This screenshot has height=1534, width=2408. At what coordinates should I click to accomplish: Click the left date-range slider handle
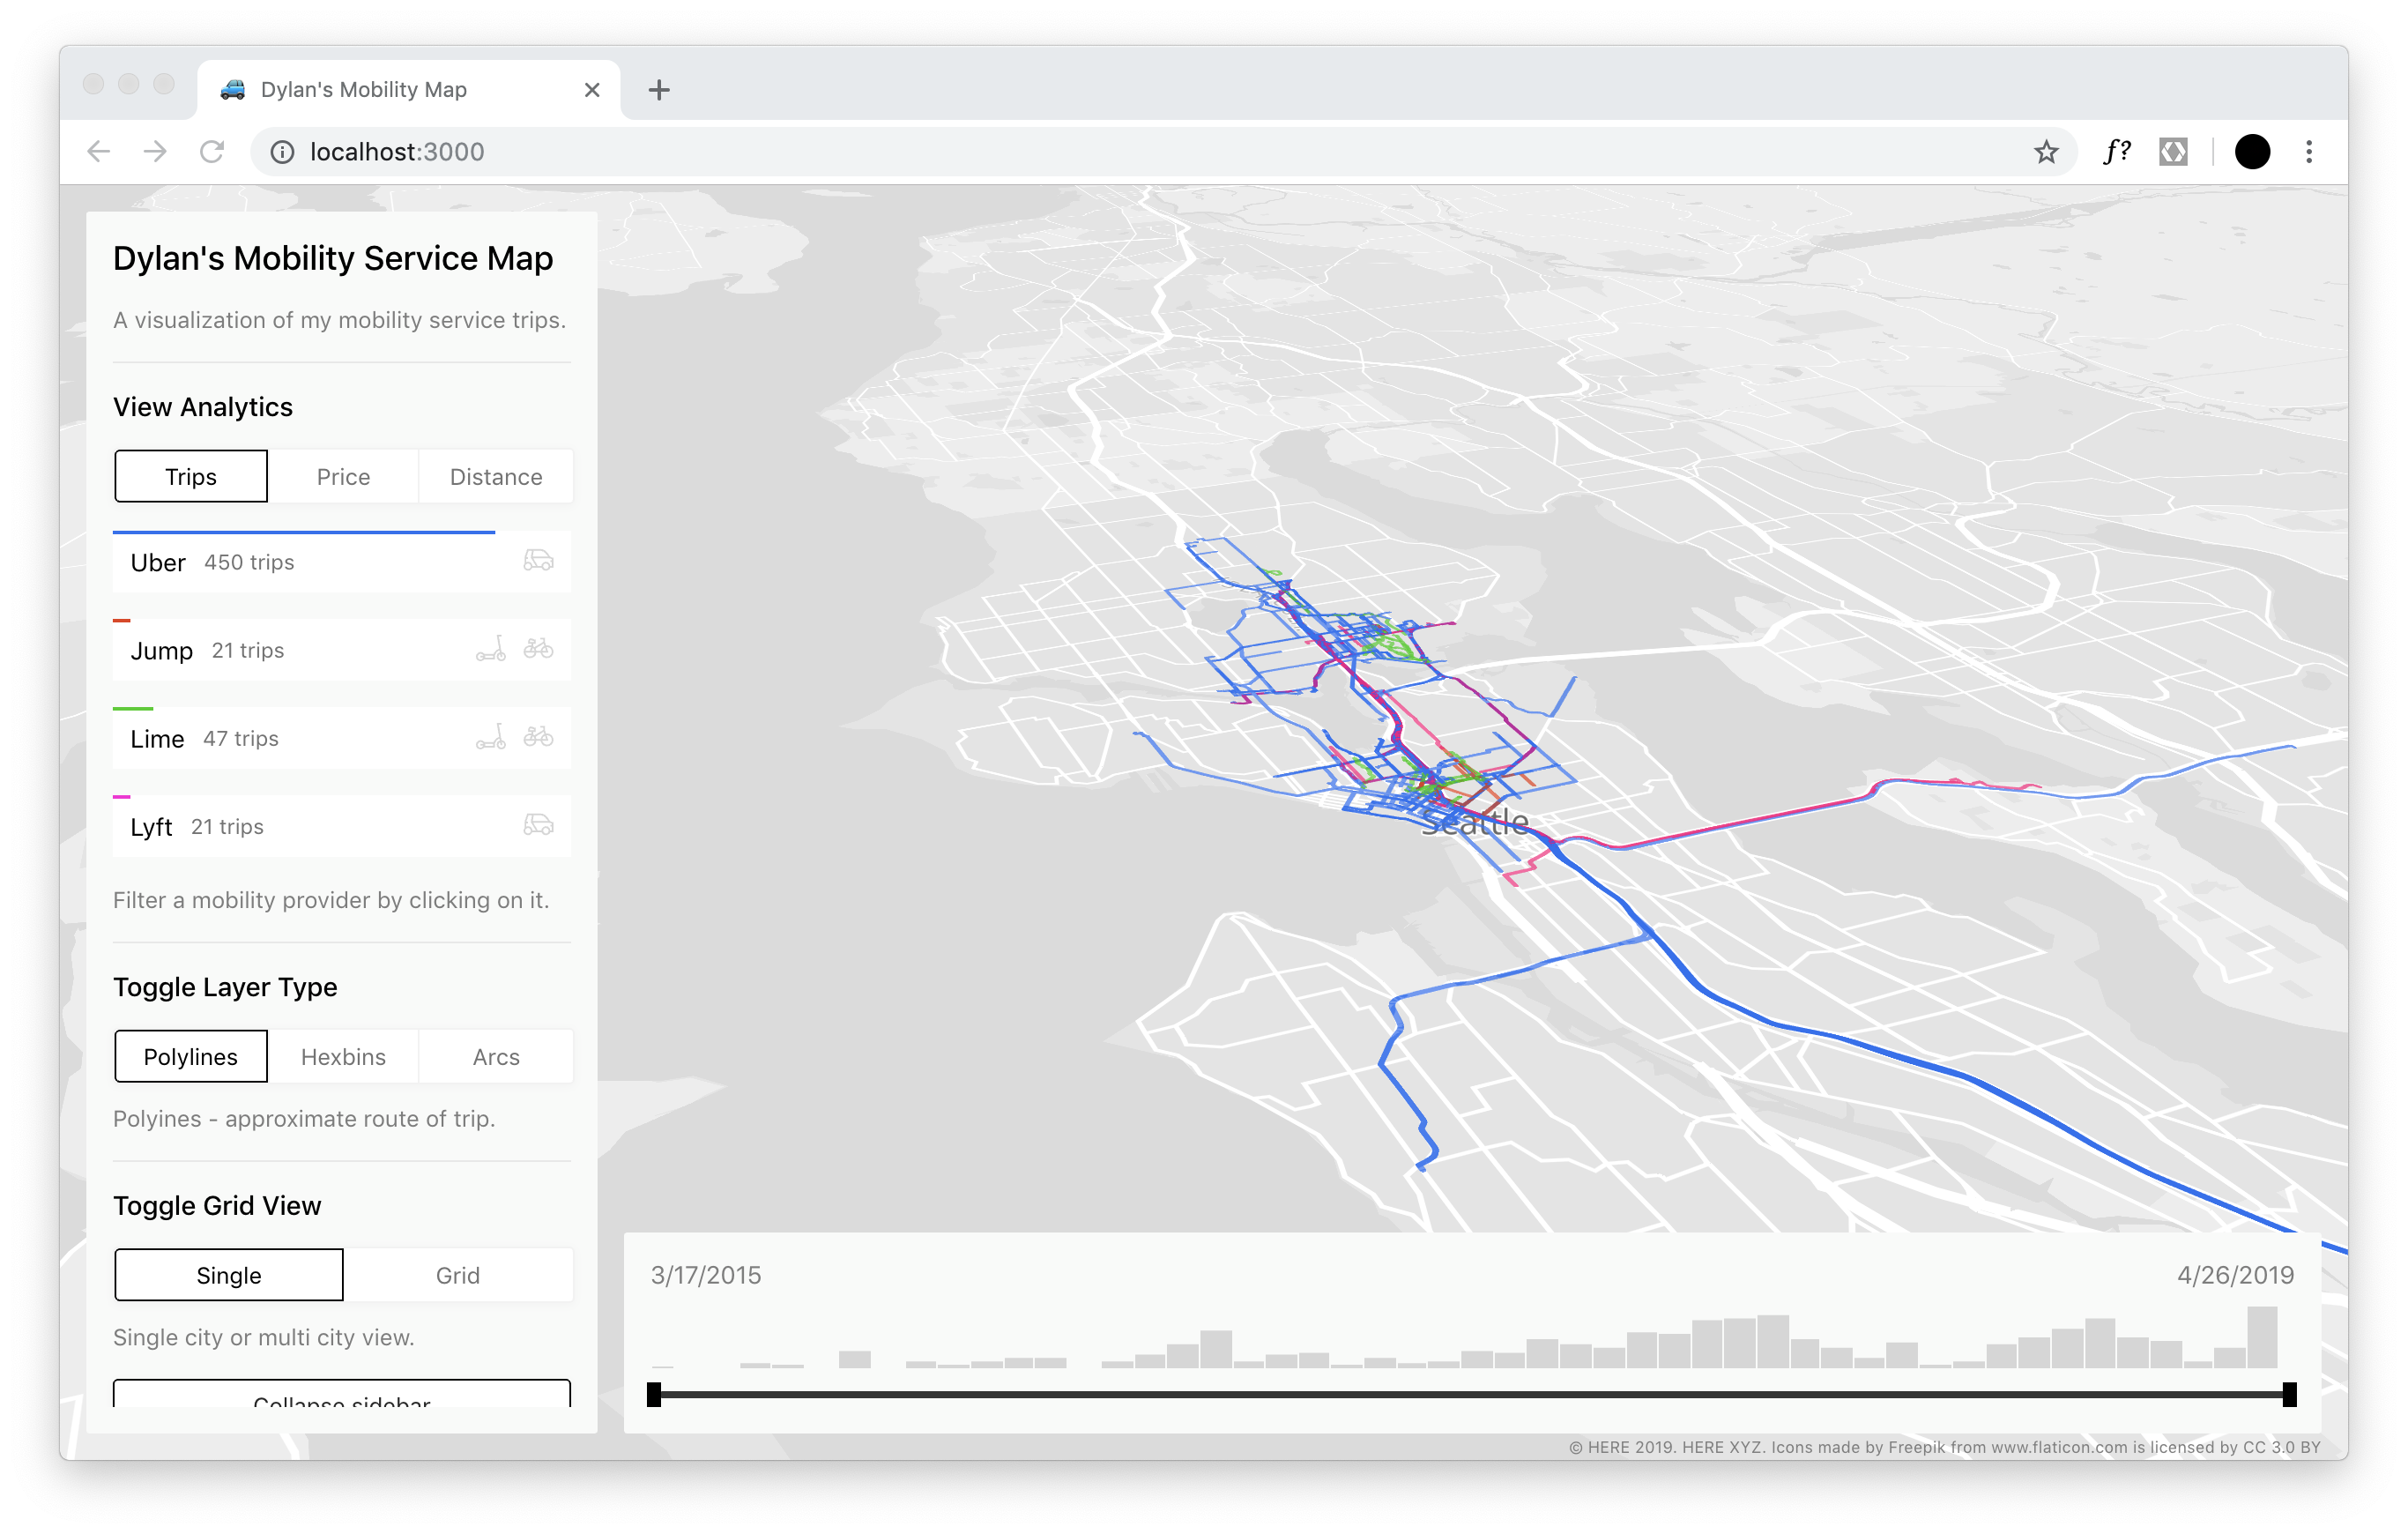tap(654, 1394)
